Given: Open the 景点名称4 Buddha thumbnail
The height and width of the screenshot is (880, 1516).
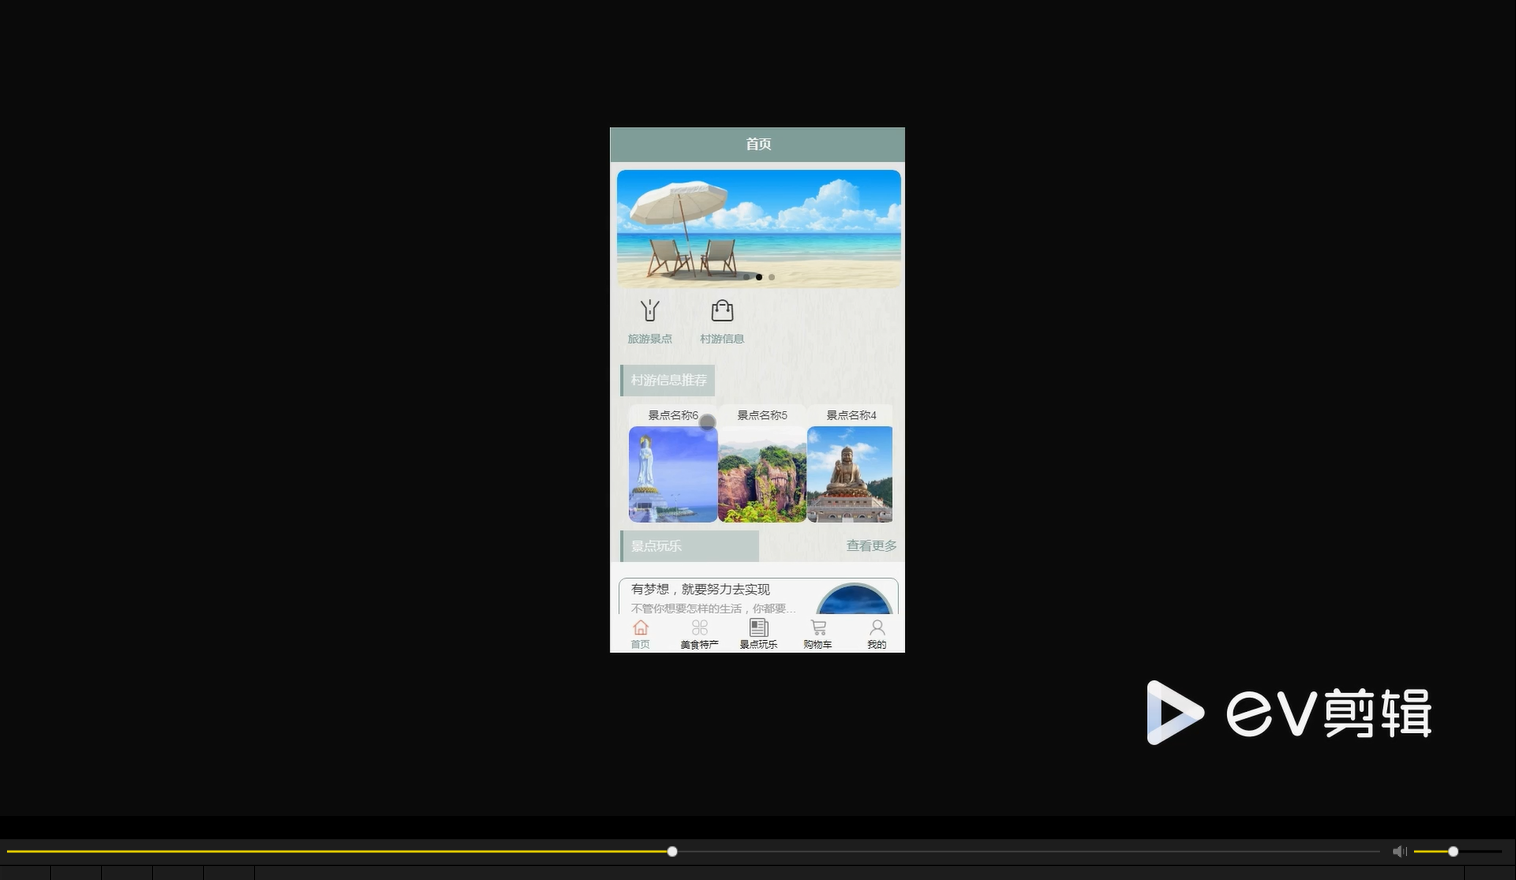Looking at the screenshot, I should coord(850,474).
